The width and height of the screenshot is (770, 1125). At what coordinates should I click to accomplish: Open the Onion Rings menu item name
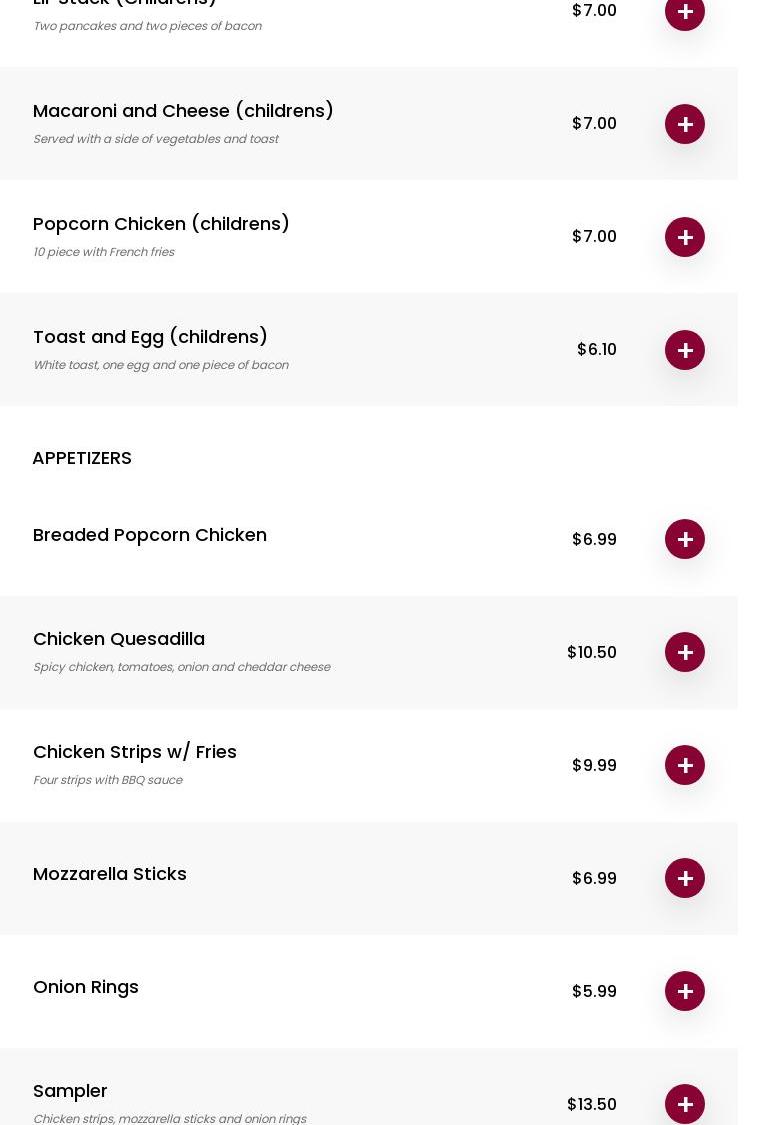tap(86, 987)
